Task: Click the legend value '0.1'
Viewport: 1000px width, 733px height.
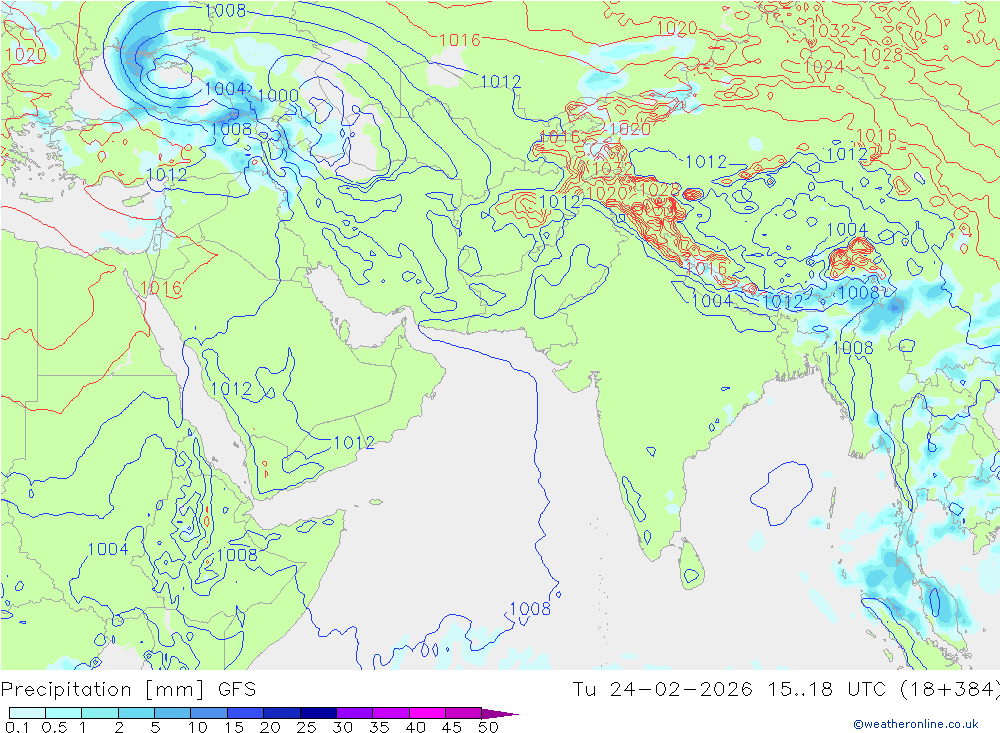Action: coord(17,727)
